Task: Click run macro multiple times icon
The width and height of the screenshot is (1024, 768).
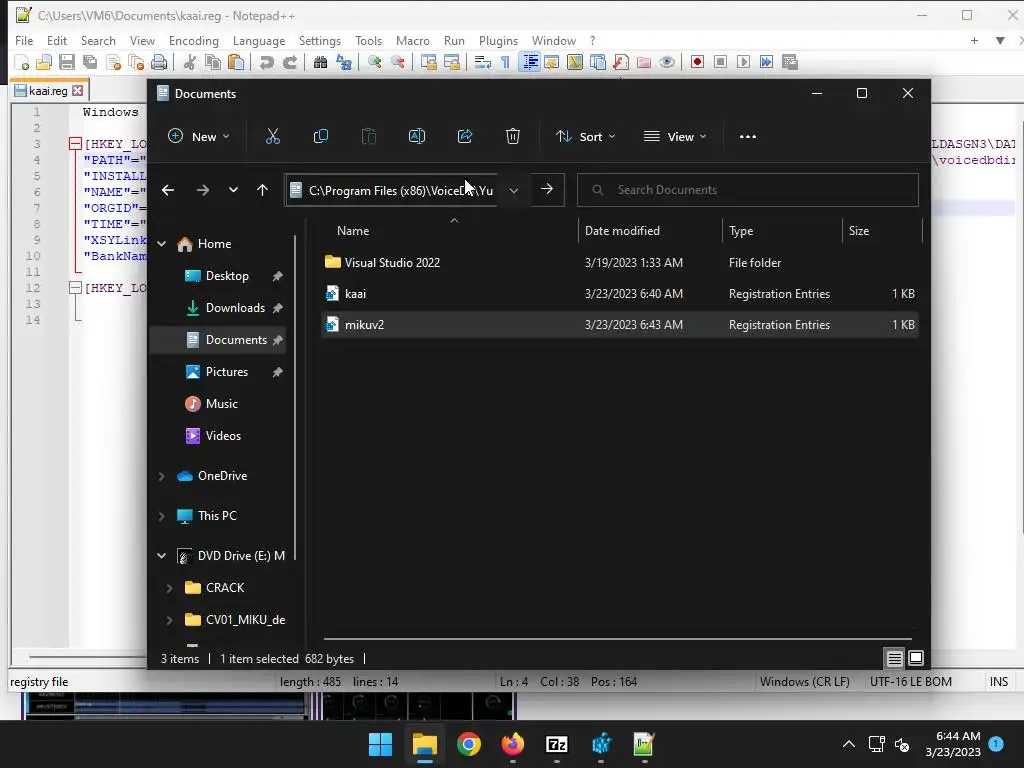Action: point(766,62)
